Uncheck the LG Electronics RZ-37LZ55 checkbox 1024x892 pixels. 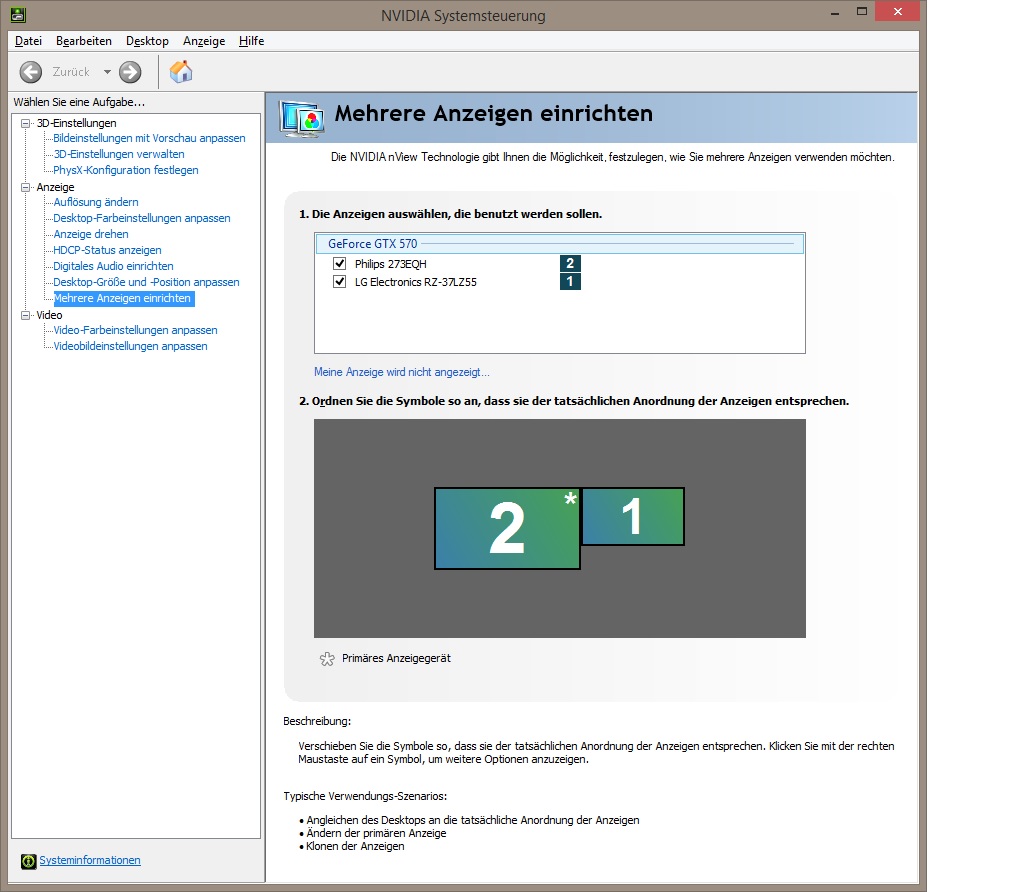point(340,281)
